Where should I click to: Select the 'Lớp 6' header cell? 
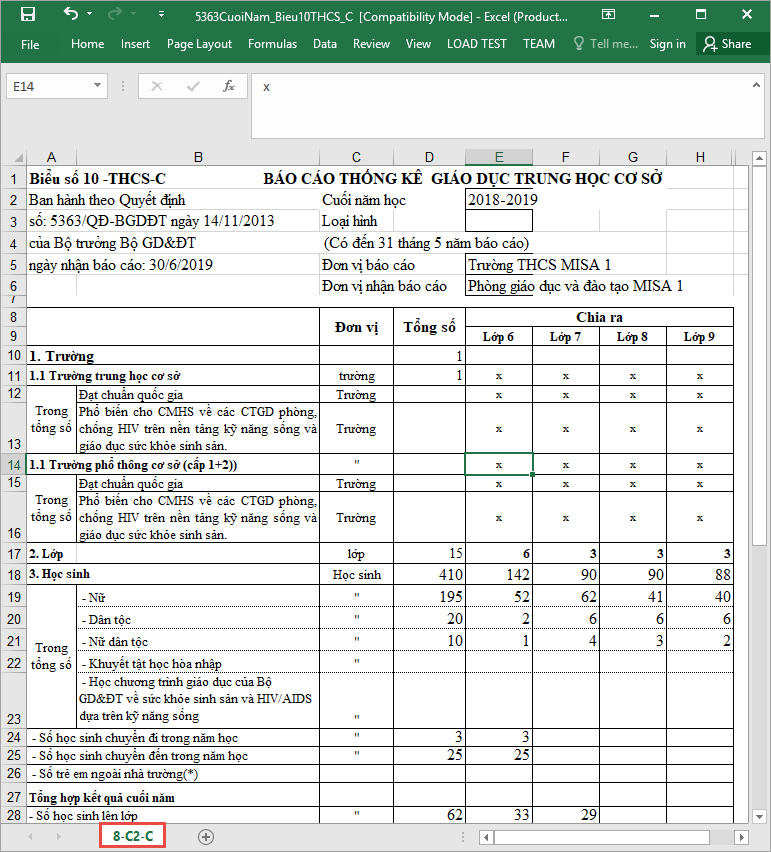pyautogui.click(x=499, y=336)
